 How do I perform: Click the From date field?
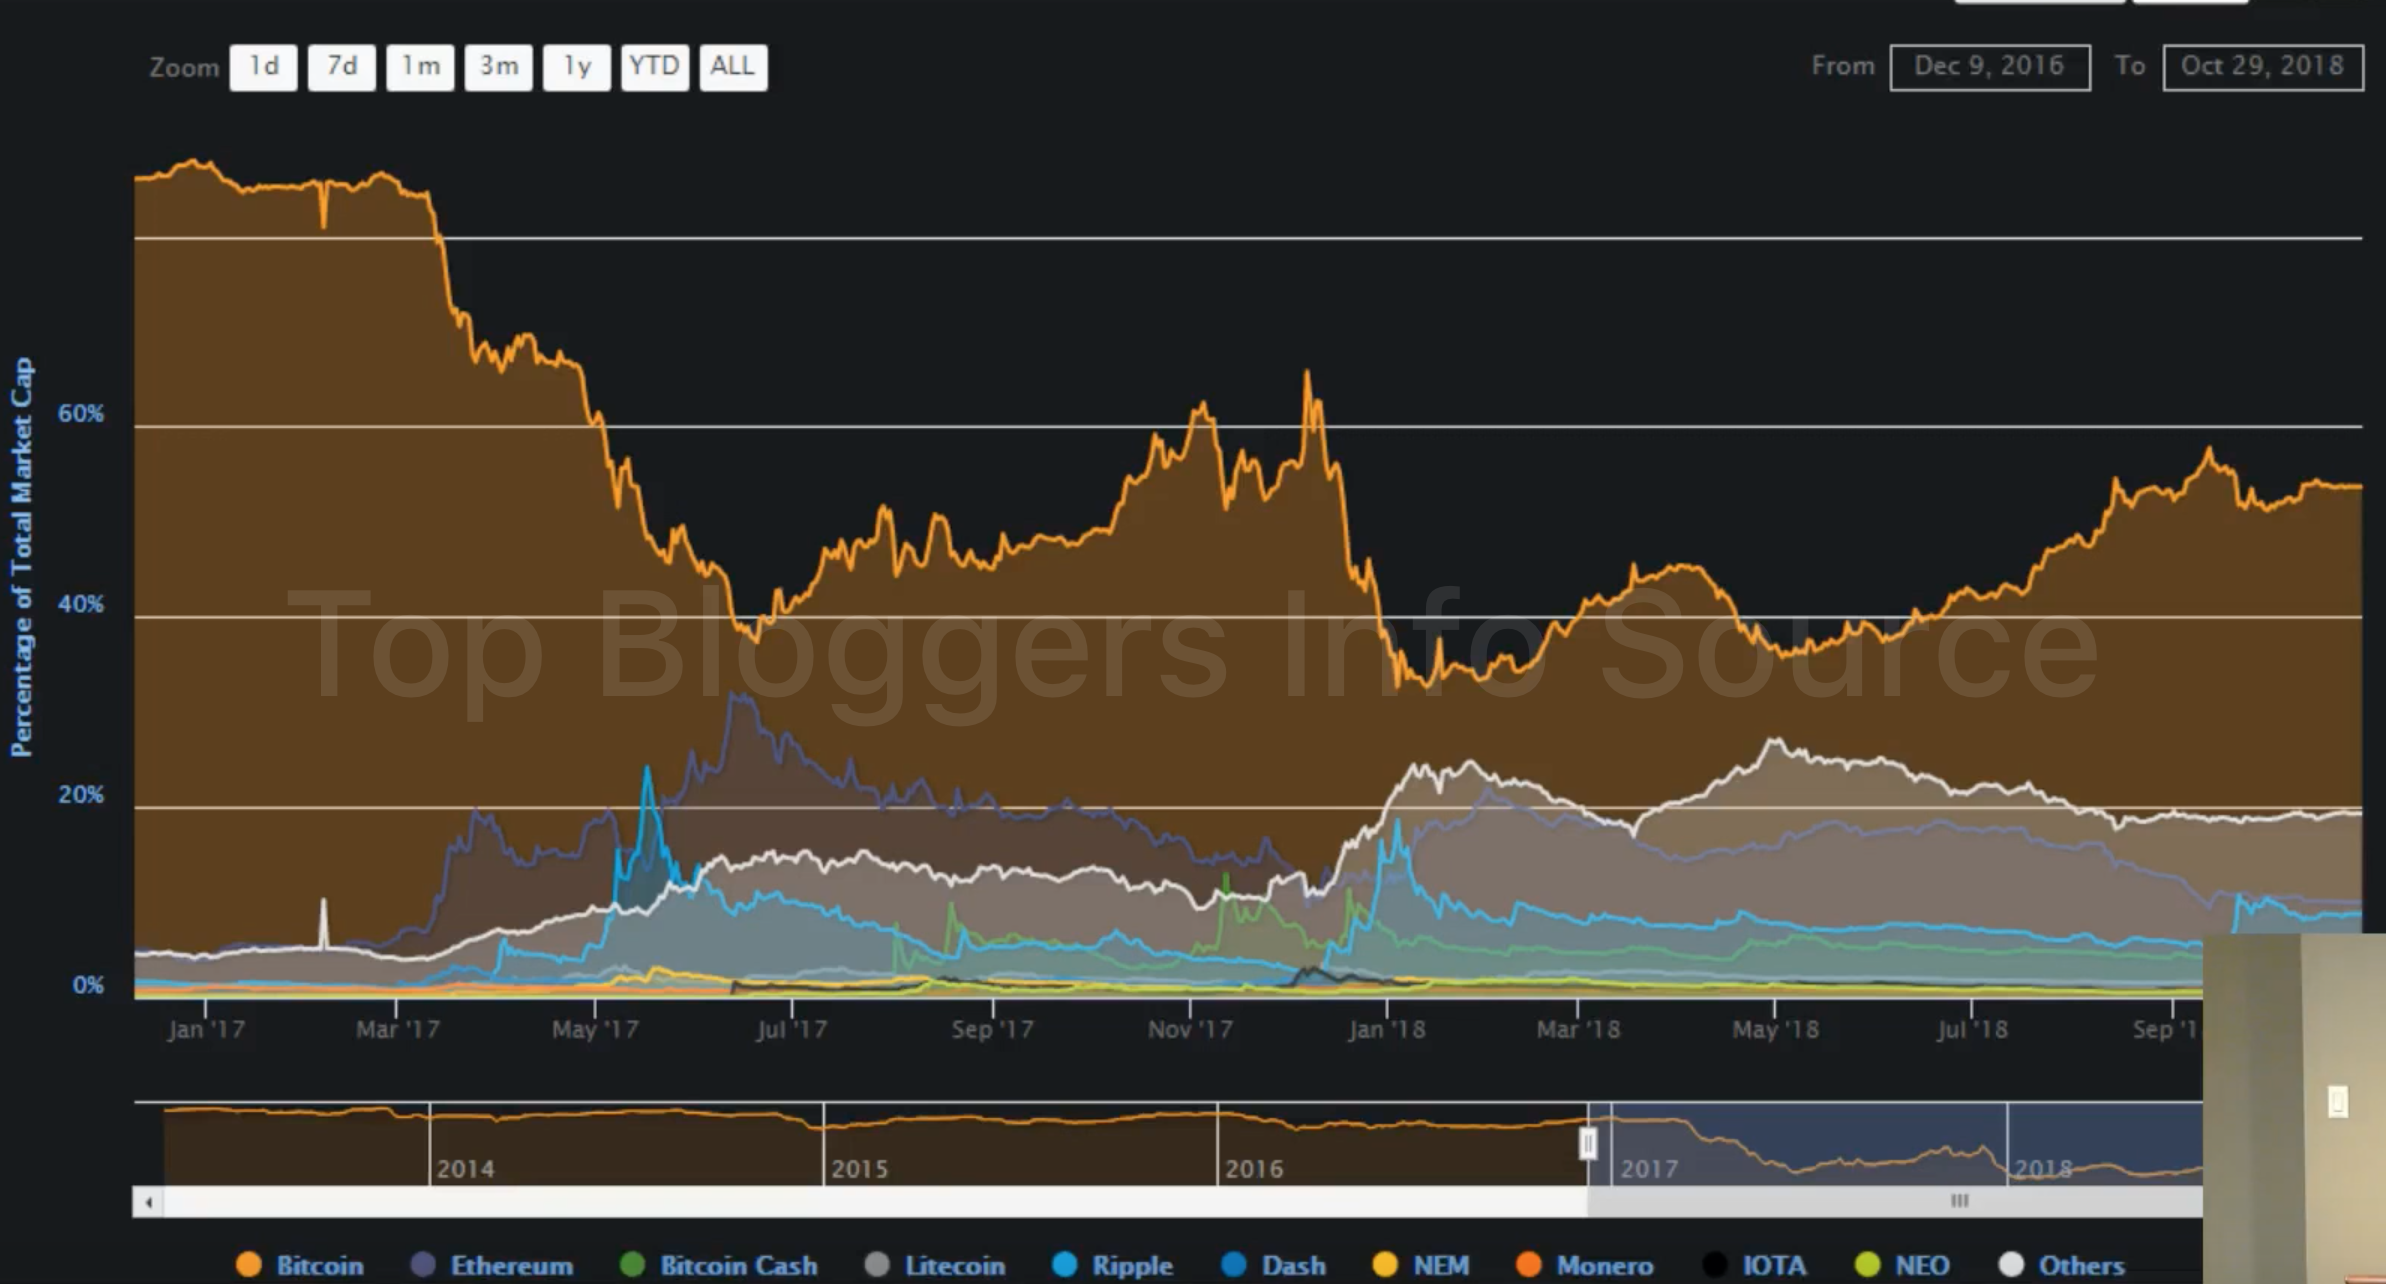tap(1989, 67)
